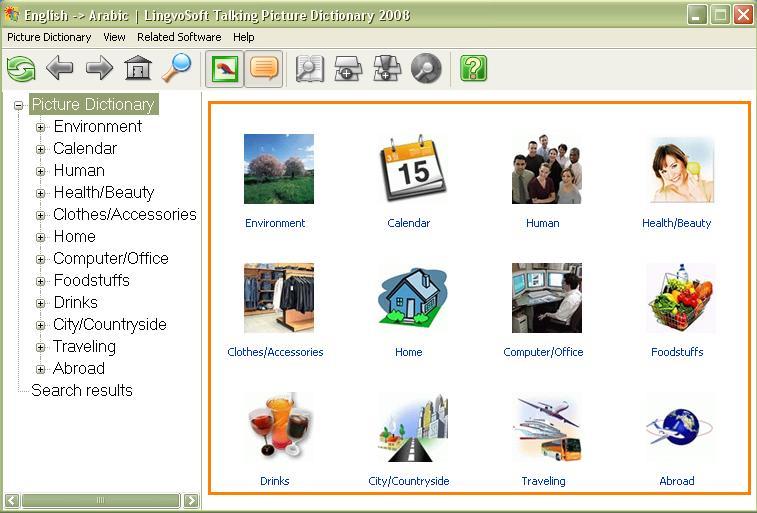This screenshot has width=757, height=513.
Task: Expand the City/Countryside tree node
Action: tap(41, 326)
